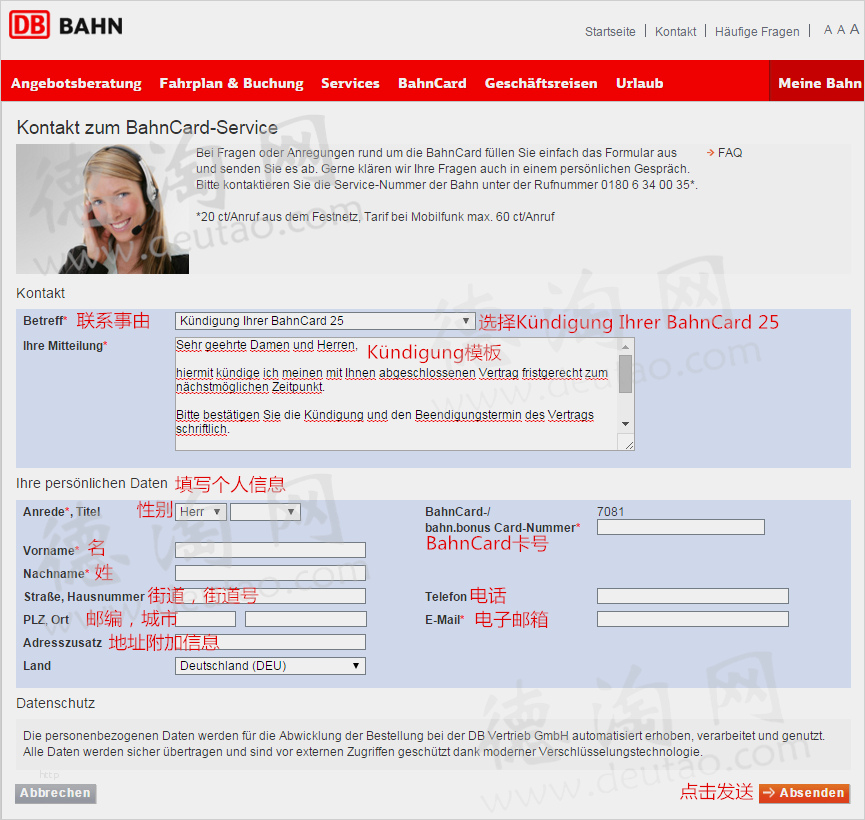Focus the Straße, Hausnummer field

pos(270,596)
